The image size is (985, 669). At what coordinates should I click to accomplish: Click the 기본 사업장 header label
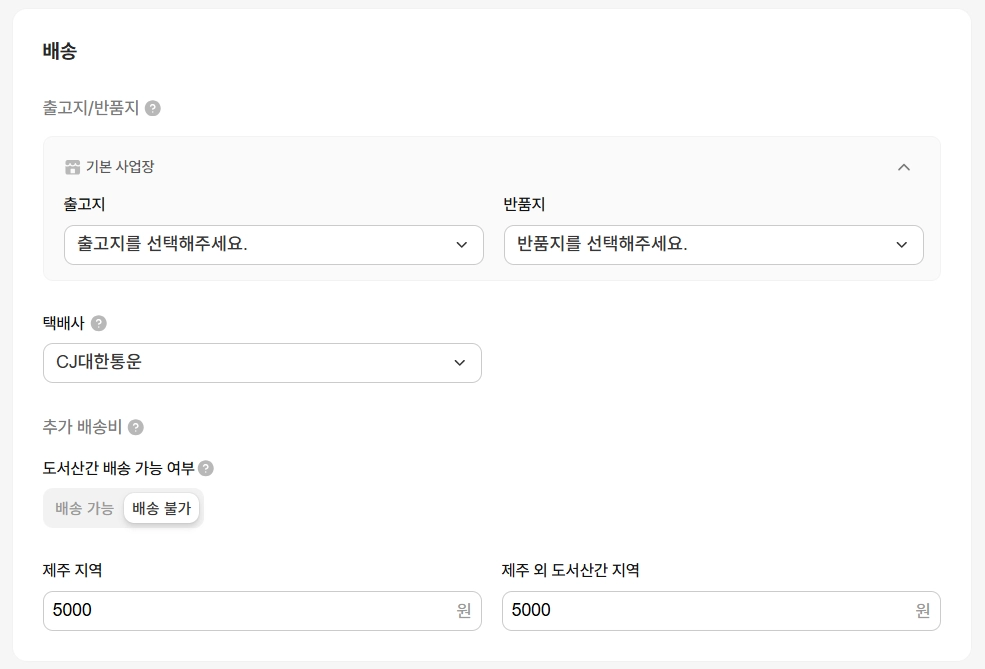pos(120,167)
